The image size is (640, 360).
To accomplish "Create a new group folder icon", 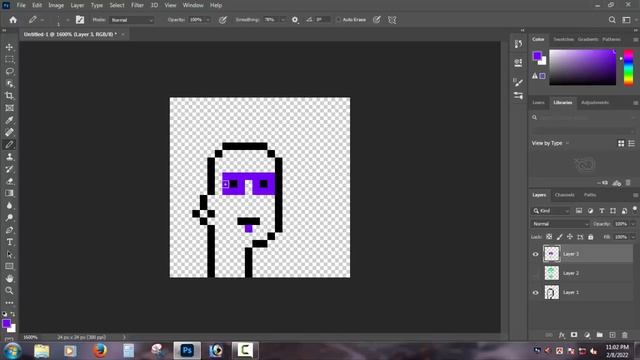I will click(600, 335).
